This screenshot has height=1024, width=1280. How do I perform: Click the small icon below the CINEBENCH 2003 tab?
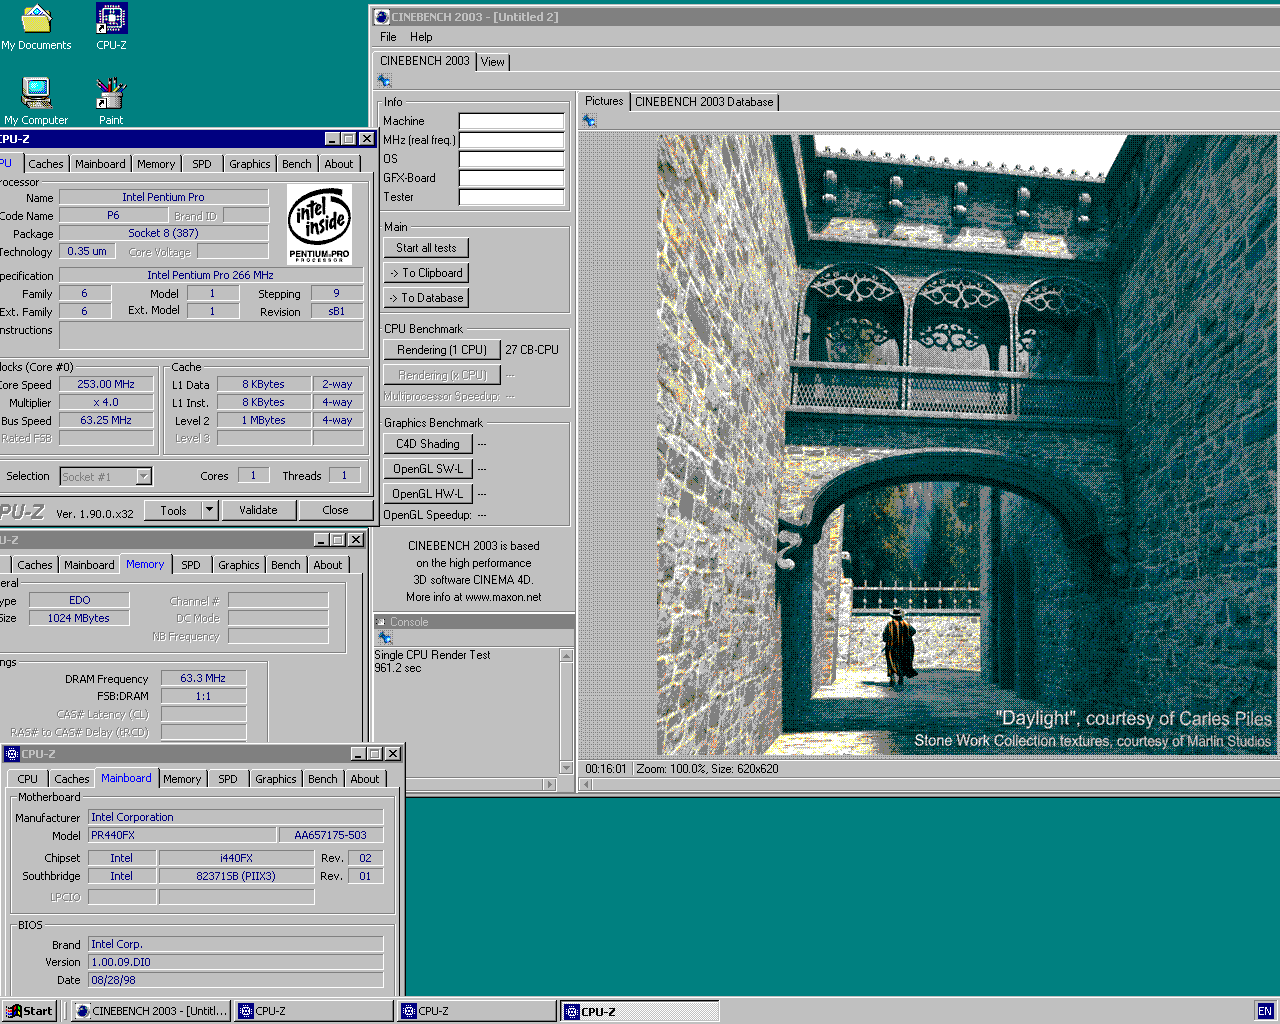click(x=384, y=81)
